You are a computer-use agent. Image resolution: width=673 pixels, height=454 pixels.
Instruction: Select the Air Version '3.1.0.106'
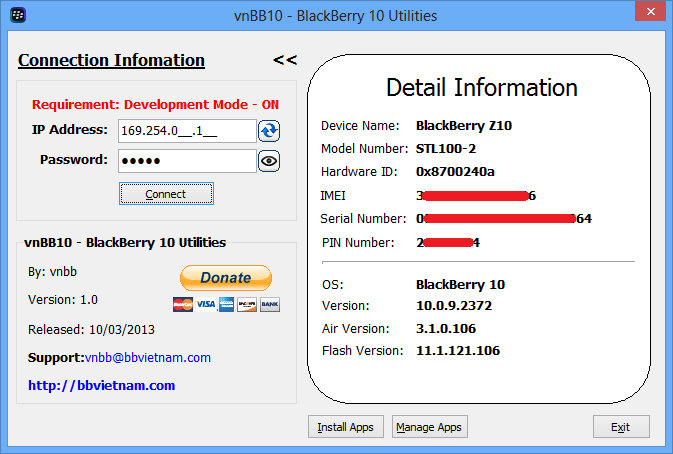446,329
